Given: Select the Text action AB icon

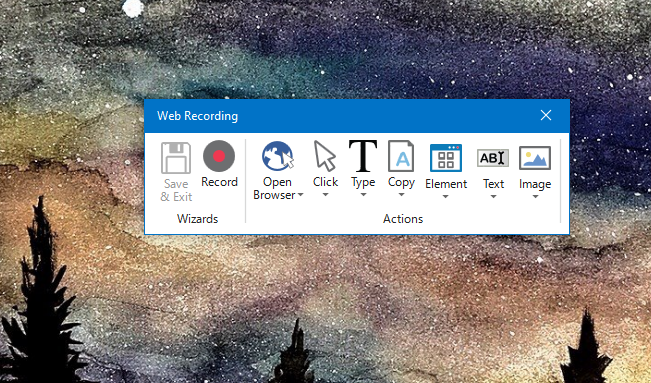Looking at the screenshot, I should (x=493, y=158).
